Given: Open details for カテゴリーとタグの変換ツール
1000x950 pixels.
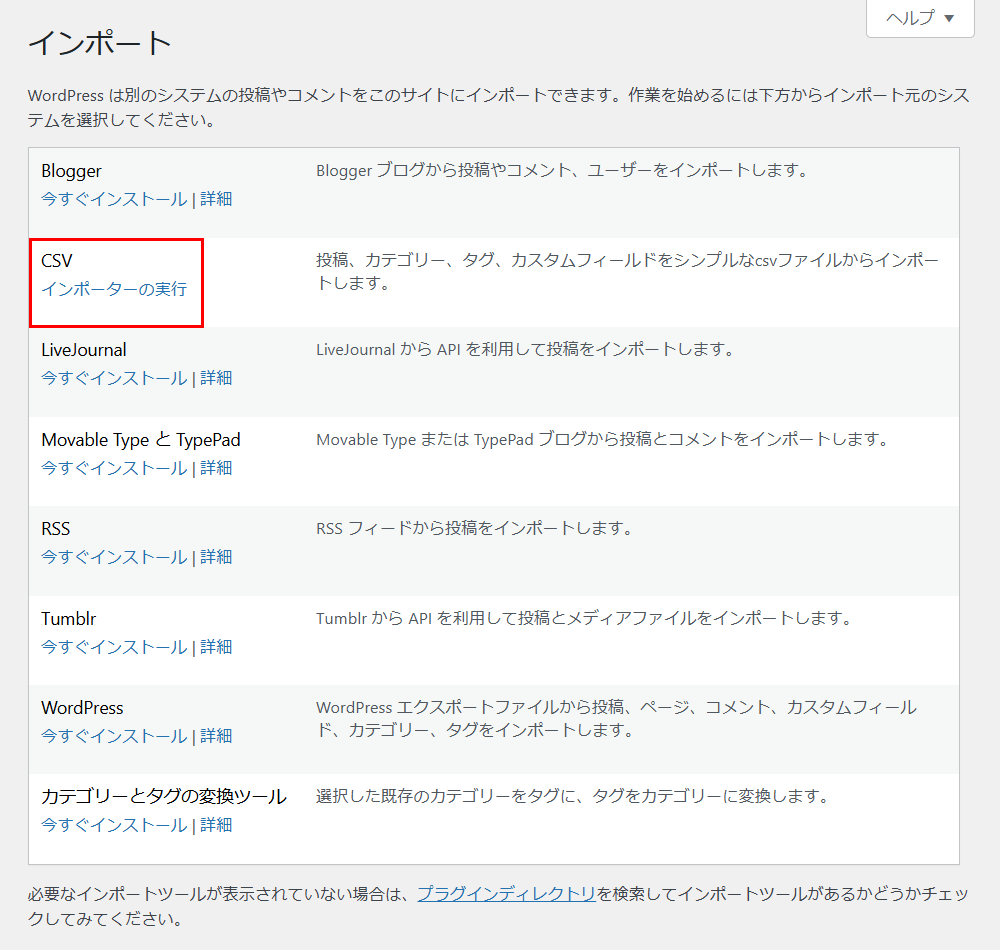Looking at the screenshot, I should 217,824.
